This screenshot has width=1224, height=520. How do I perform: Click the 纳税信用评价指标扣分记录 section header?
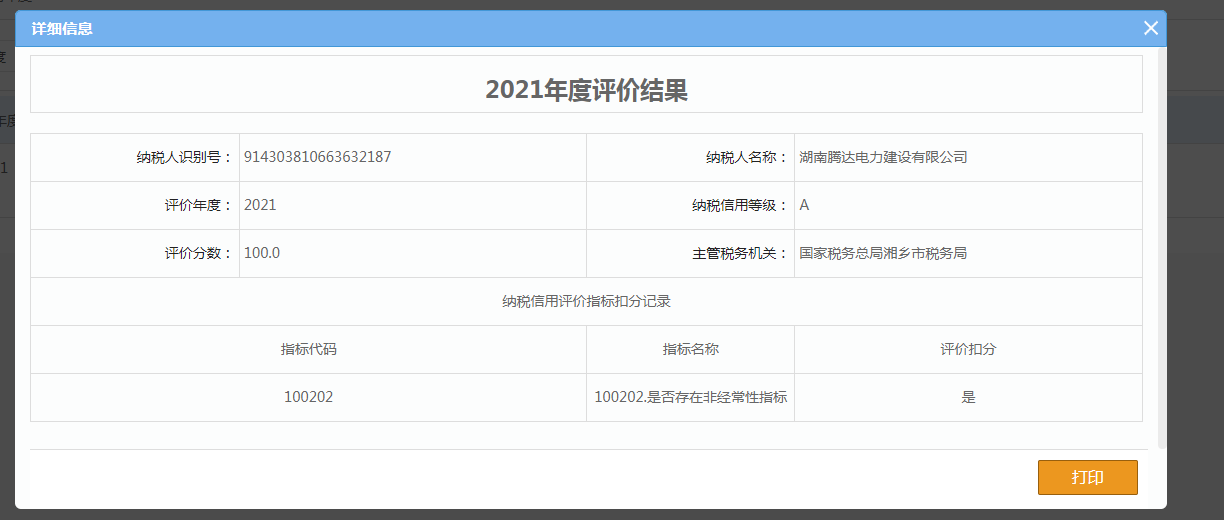(586, 301)
